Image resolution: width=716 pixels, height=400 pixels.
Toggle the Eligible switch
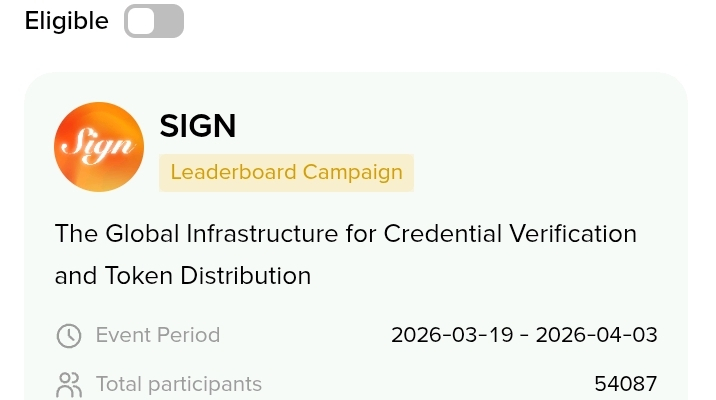[154, 21]
